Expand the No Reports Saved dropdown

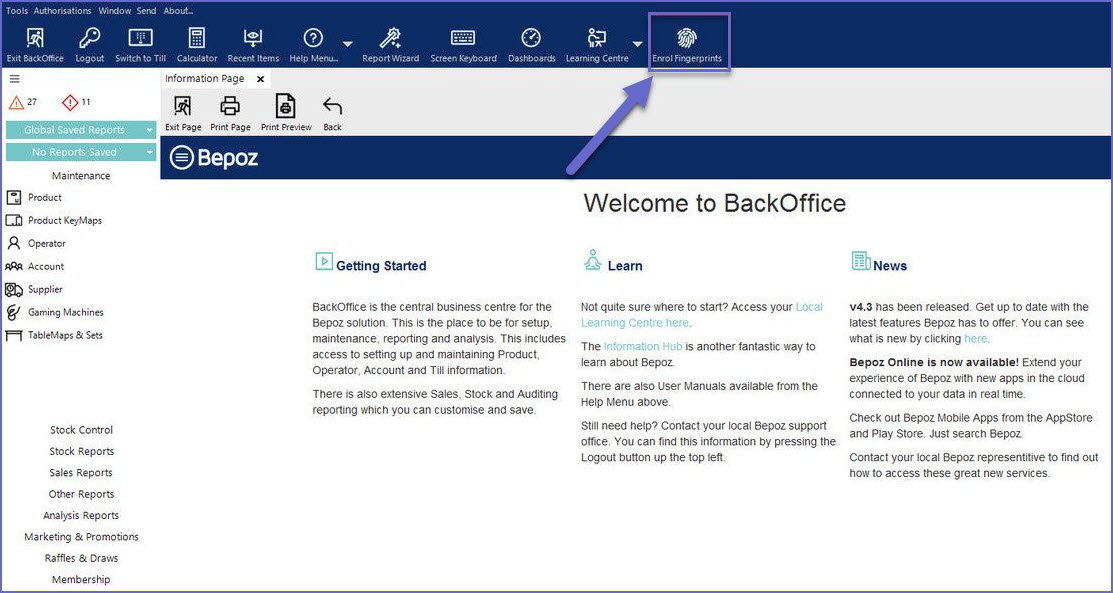coord(149,152)
